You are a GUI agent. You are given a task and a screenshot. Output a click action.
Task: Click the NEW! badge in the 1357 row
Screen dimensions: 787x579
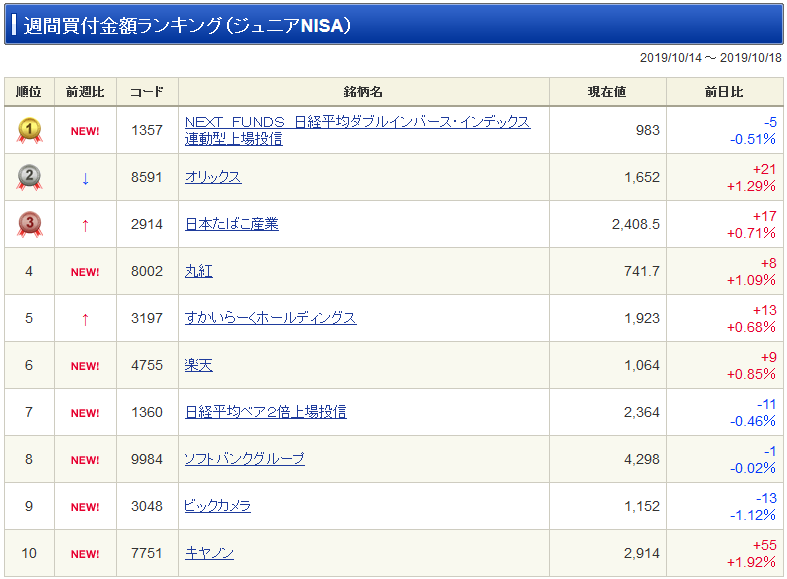85,131
